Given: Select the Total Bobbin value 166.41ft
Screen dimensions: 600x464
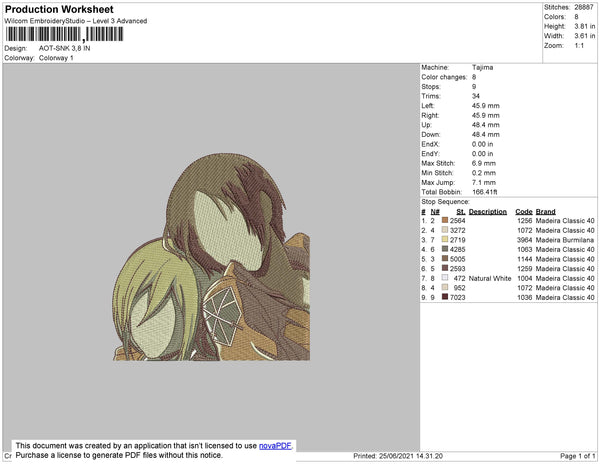Looking at the screenshot, I should 484,192.
